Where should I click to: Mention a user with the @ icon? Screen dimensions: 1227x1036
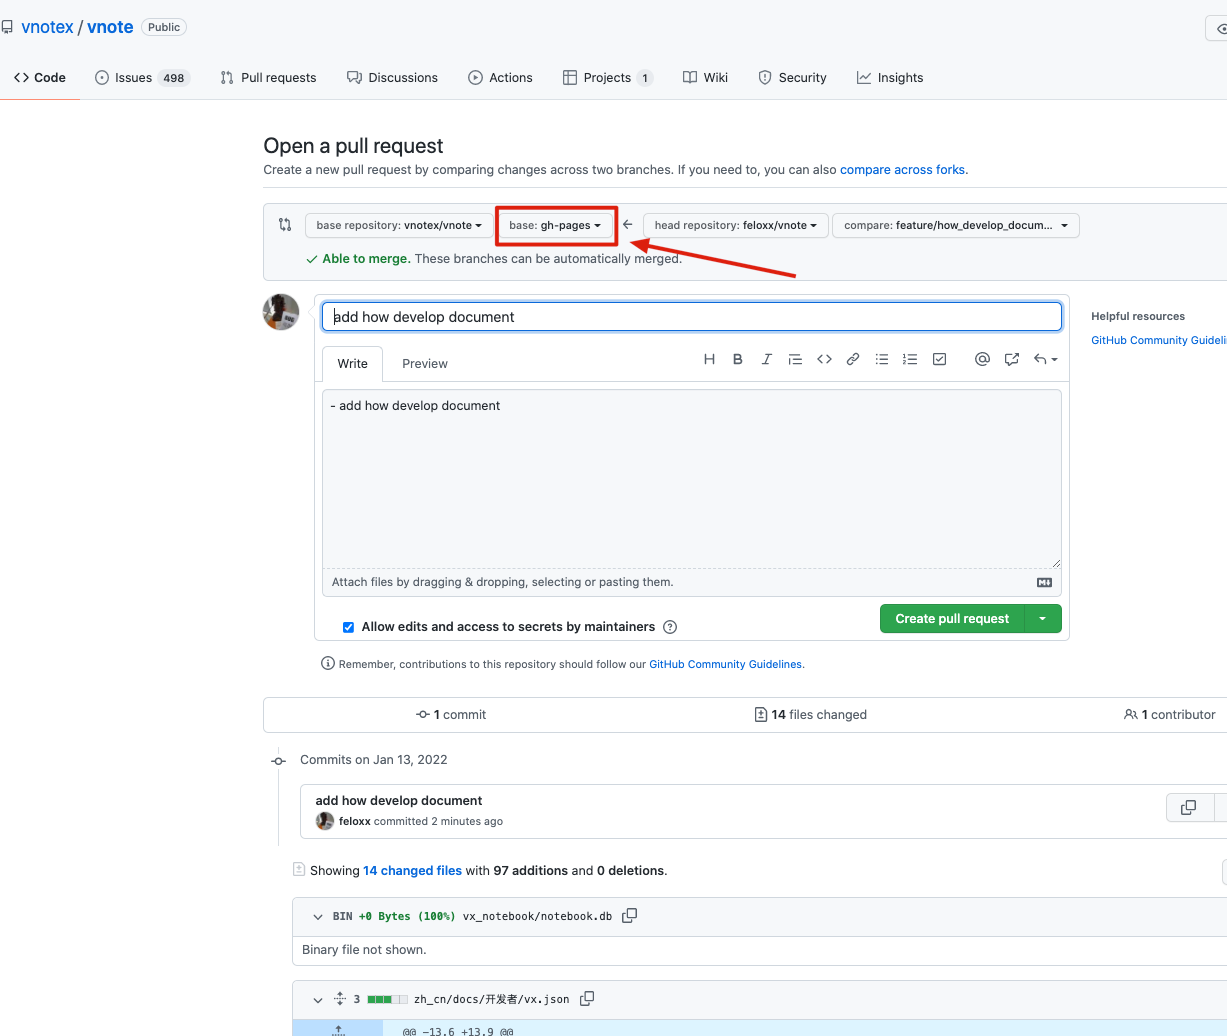[x=982, y=359]
